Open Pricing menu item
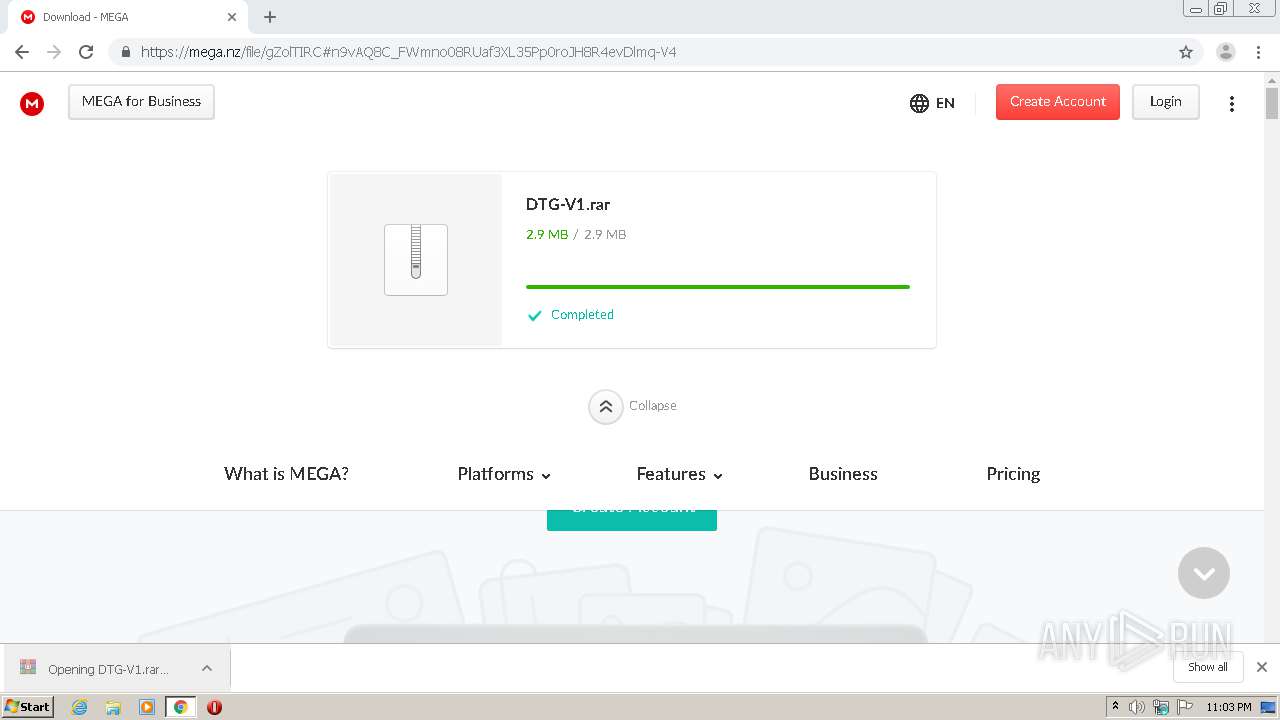 (1013, 474)
